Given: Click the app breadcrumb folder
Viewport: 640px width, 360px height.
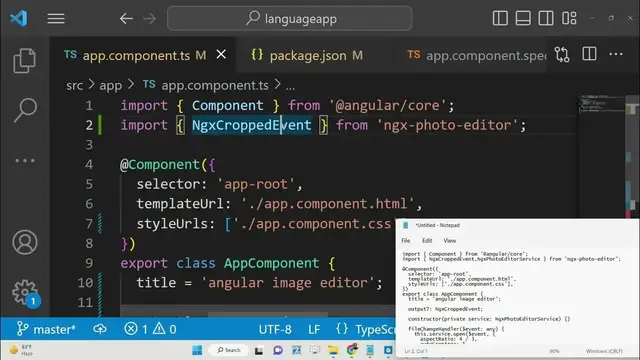Looking at the screenshot, I should click(x=111, y=85).
